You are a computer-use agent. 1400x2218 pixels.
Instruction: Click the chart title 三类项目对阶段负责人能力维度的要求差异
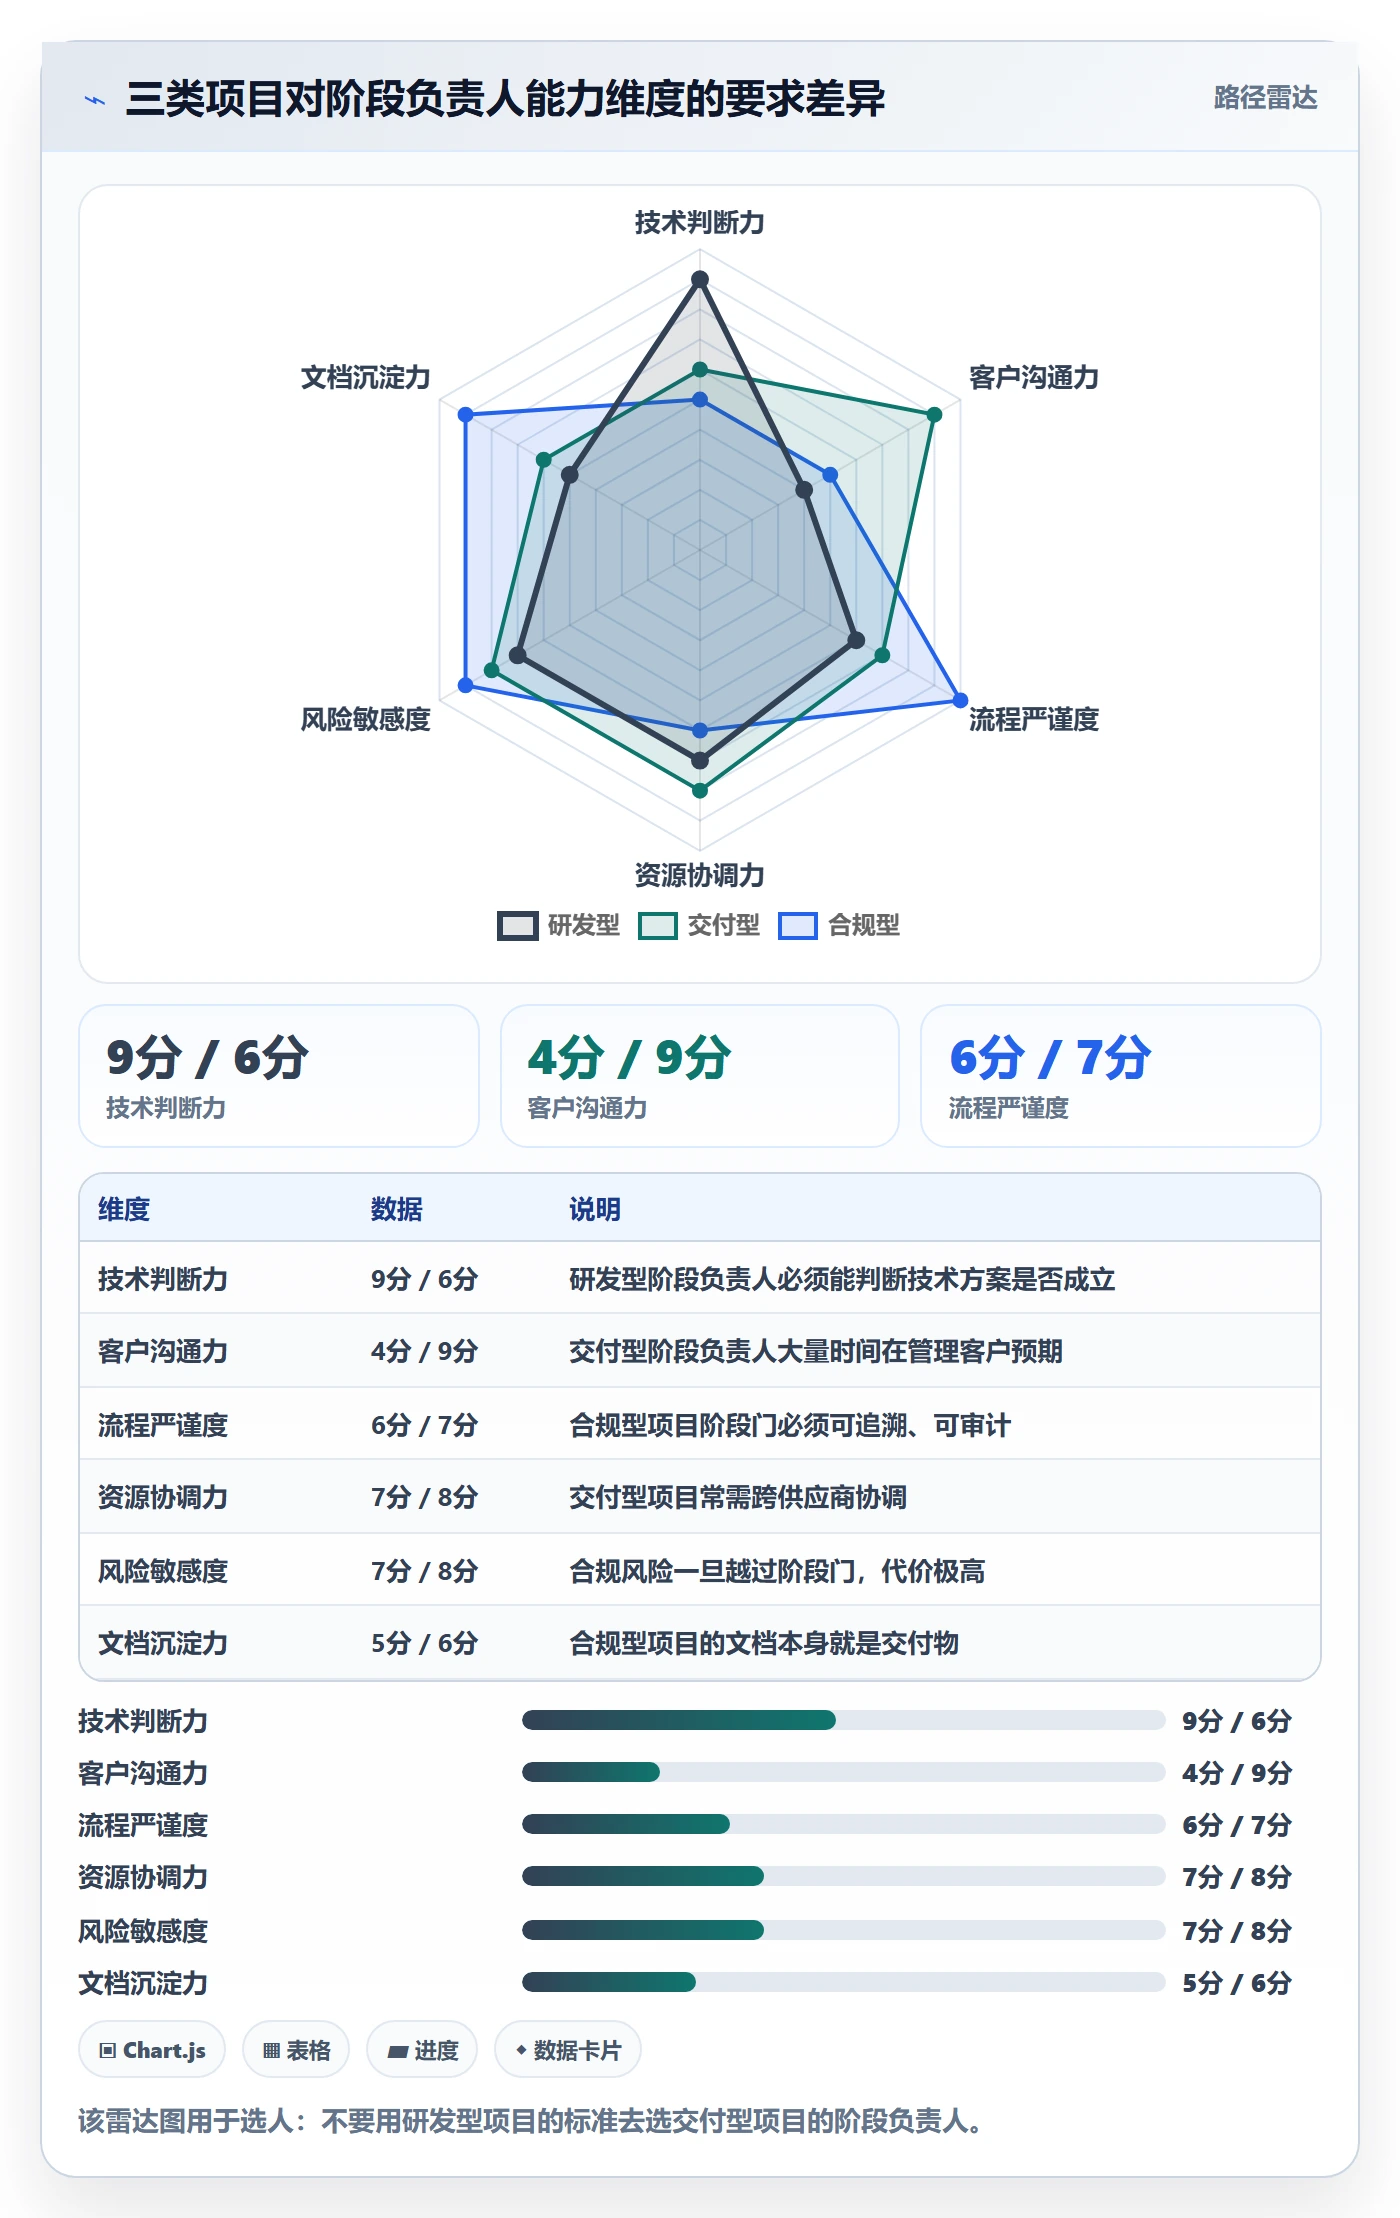point(505,99)
